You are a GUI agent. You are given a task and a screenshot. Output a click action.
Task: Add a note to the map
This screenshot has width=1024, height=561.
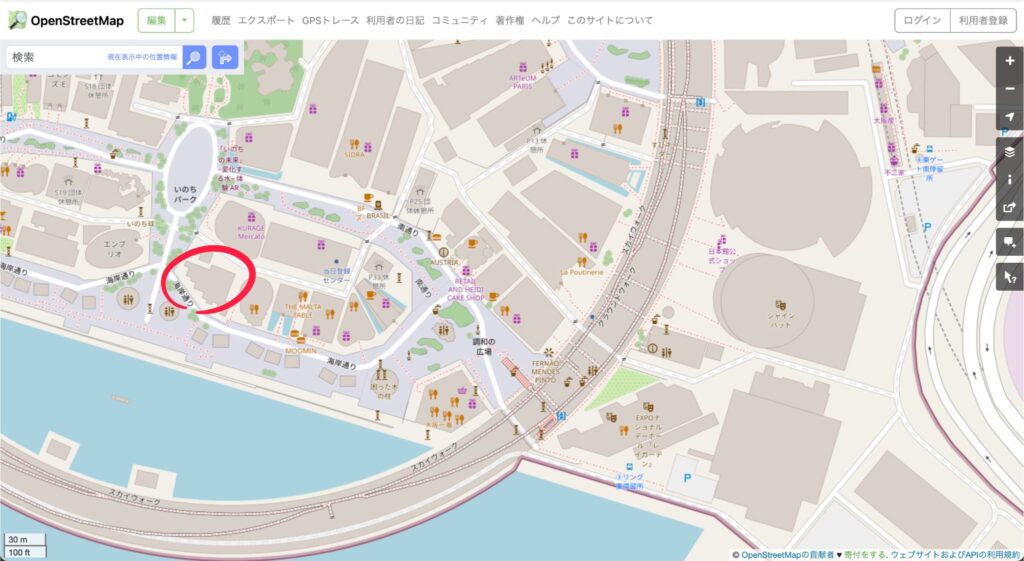[x=1010, y=242]
